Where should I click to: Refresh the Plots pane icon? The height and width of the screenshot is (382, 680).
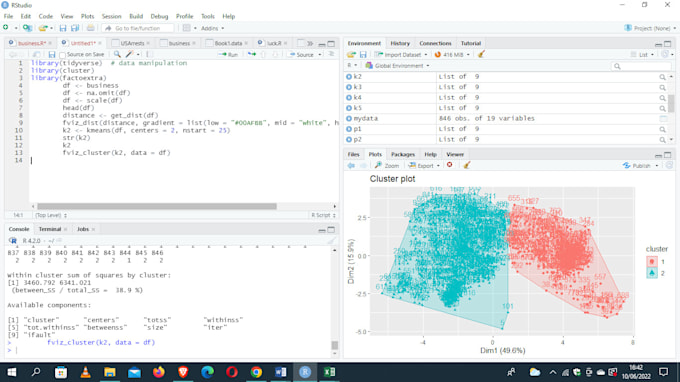[669, 166]
